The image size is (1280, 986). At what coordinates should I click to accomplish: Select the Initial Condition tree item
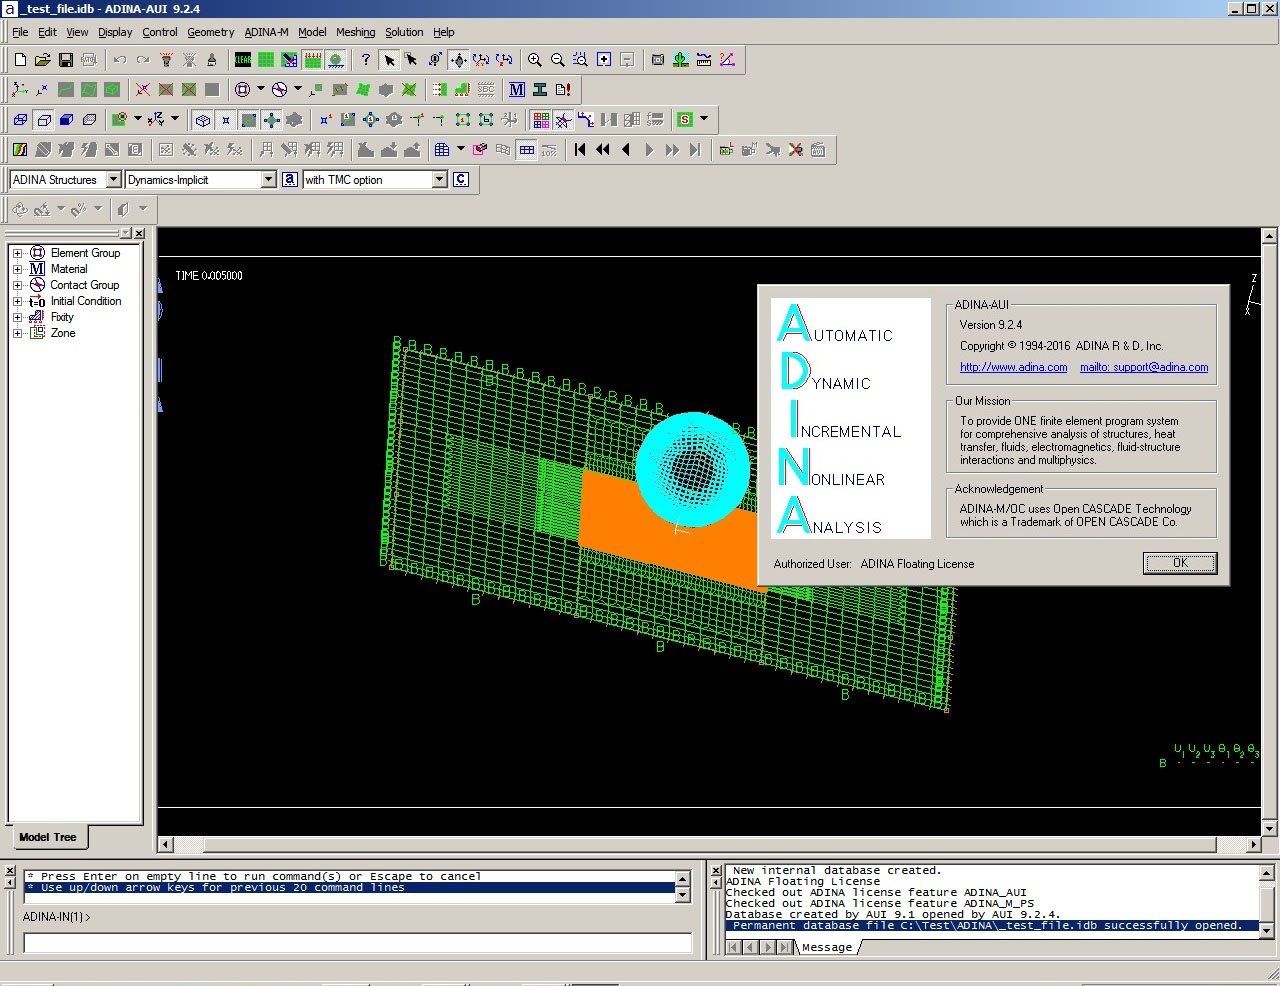86,301
